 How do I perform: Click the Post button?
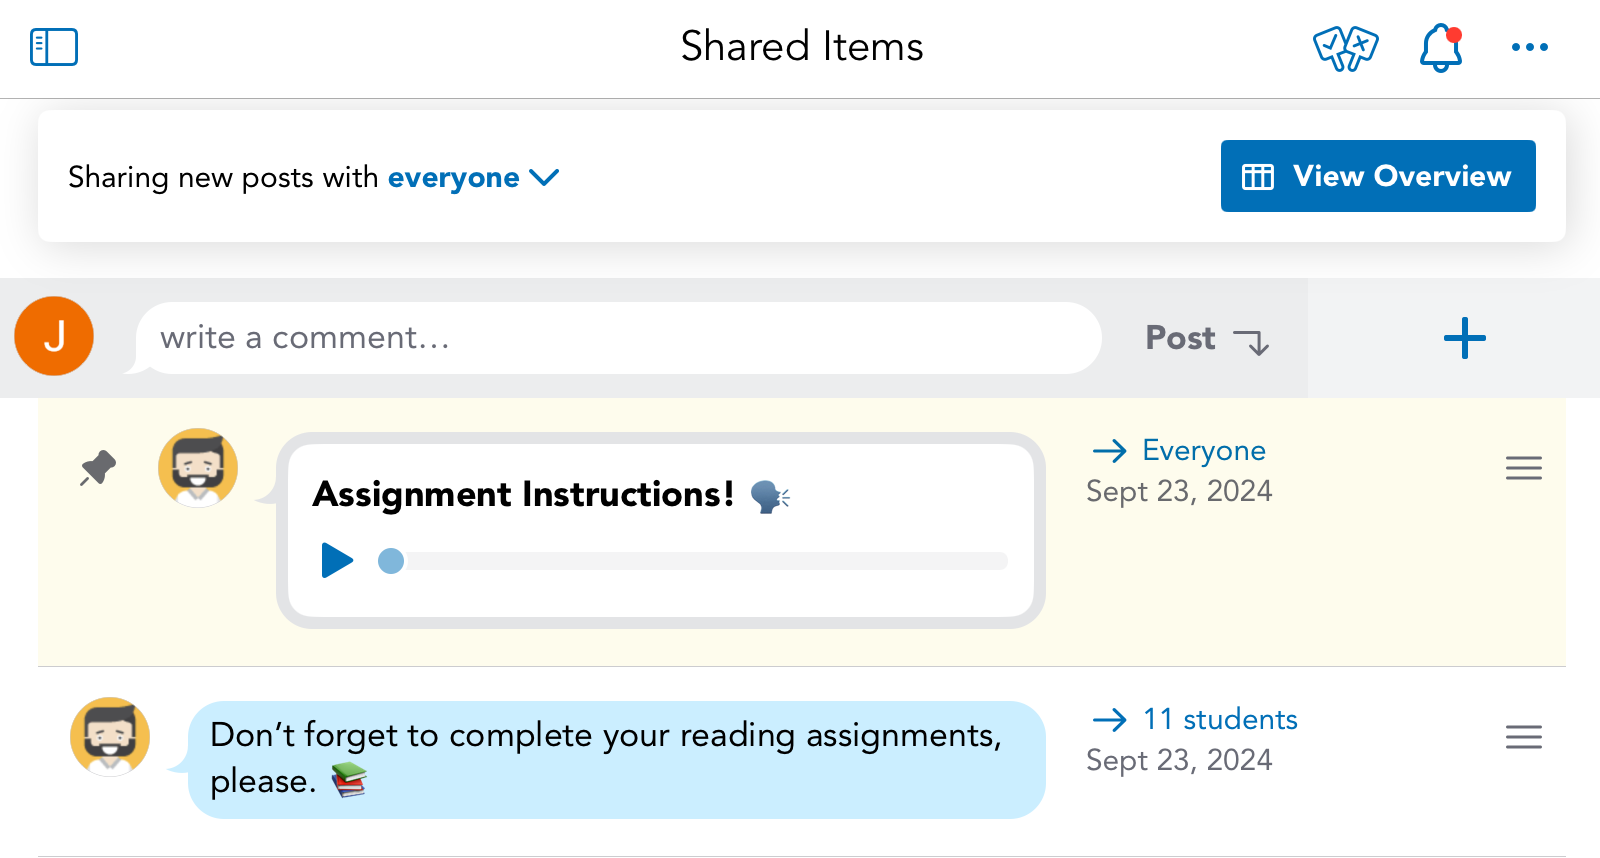click(1180, 338)
